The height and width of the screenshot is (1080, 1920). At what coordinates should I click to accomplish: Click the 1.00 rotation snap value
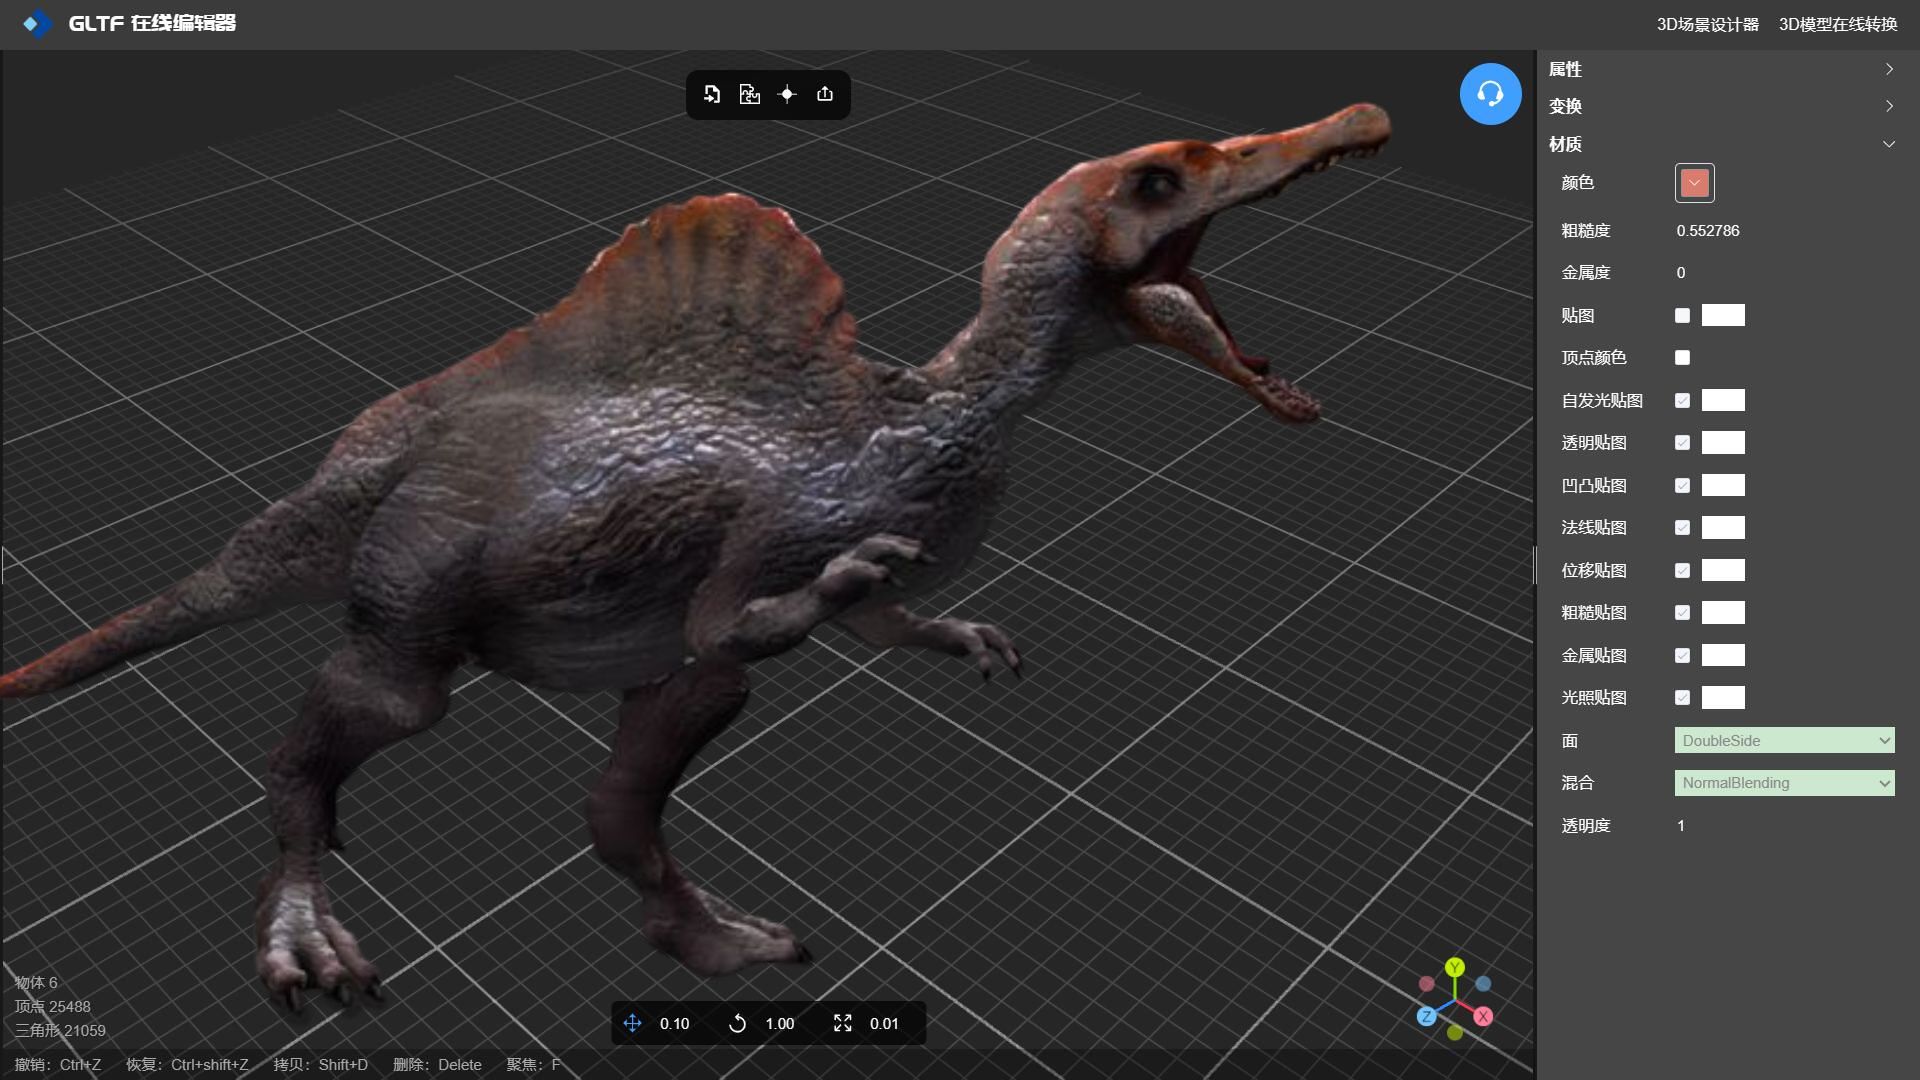click(779, 1024)
